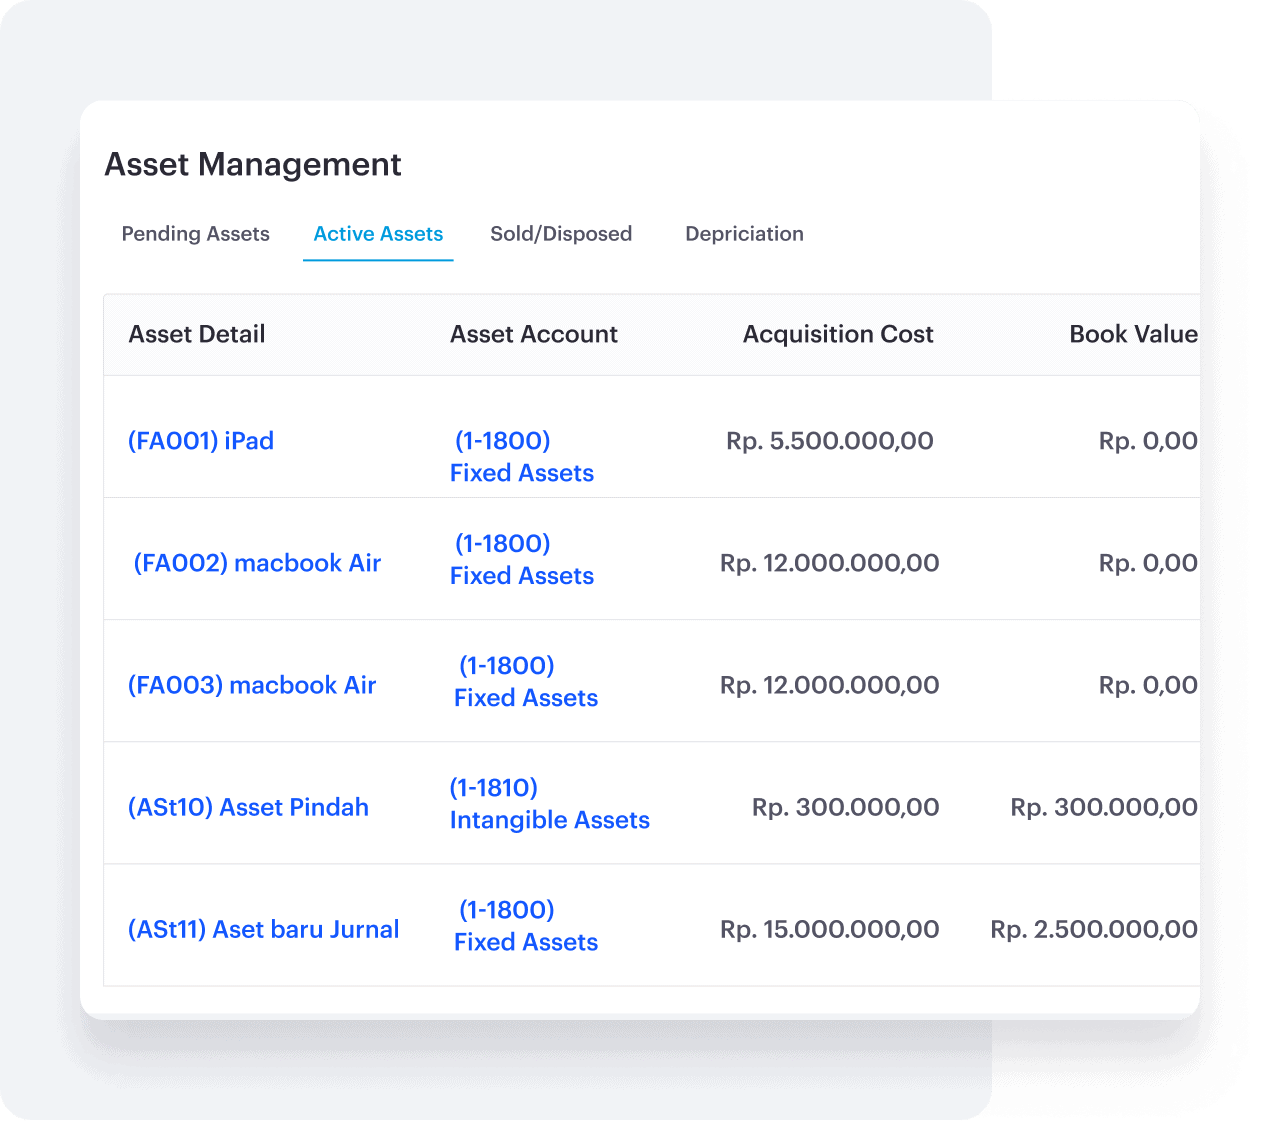Click the Asset Detail column header
Image resolution: width=1264 pixels, height=1132 pixels.
[x=197, y=334]
